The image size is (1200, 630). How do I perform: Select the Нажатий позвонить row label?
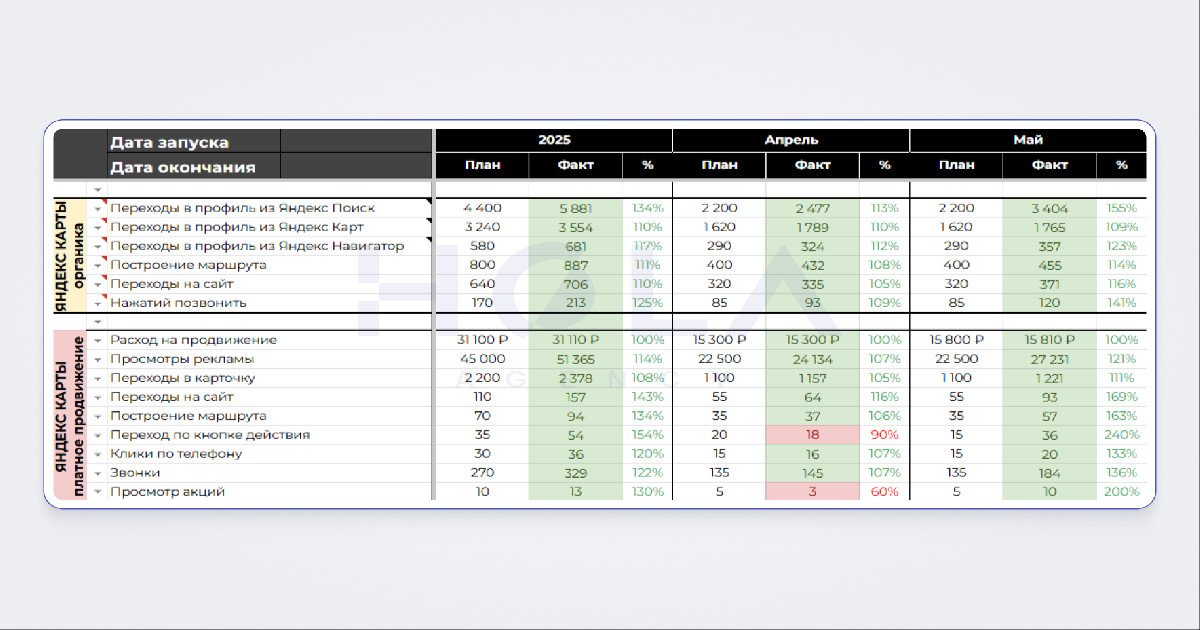click(178, 303)
